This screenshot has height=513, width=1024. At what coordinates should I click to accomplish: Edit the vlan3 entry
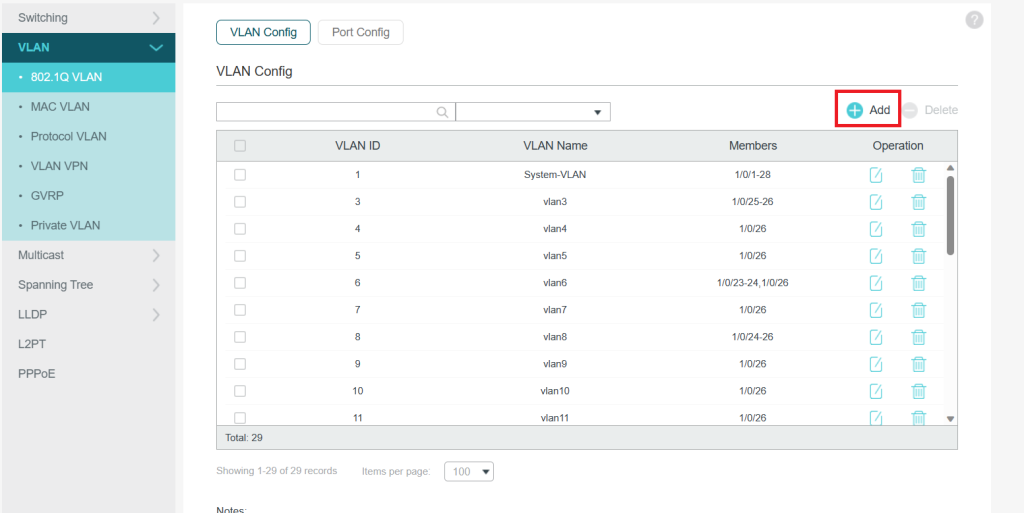pyautogui.click(x=876, y=202)
